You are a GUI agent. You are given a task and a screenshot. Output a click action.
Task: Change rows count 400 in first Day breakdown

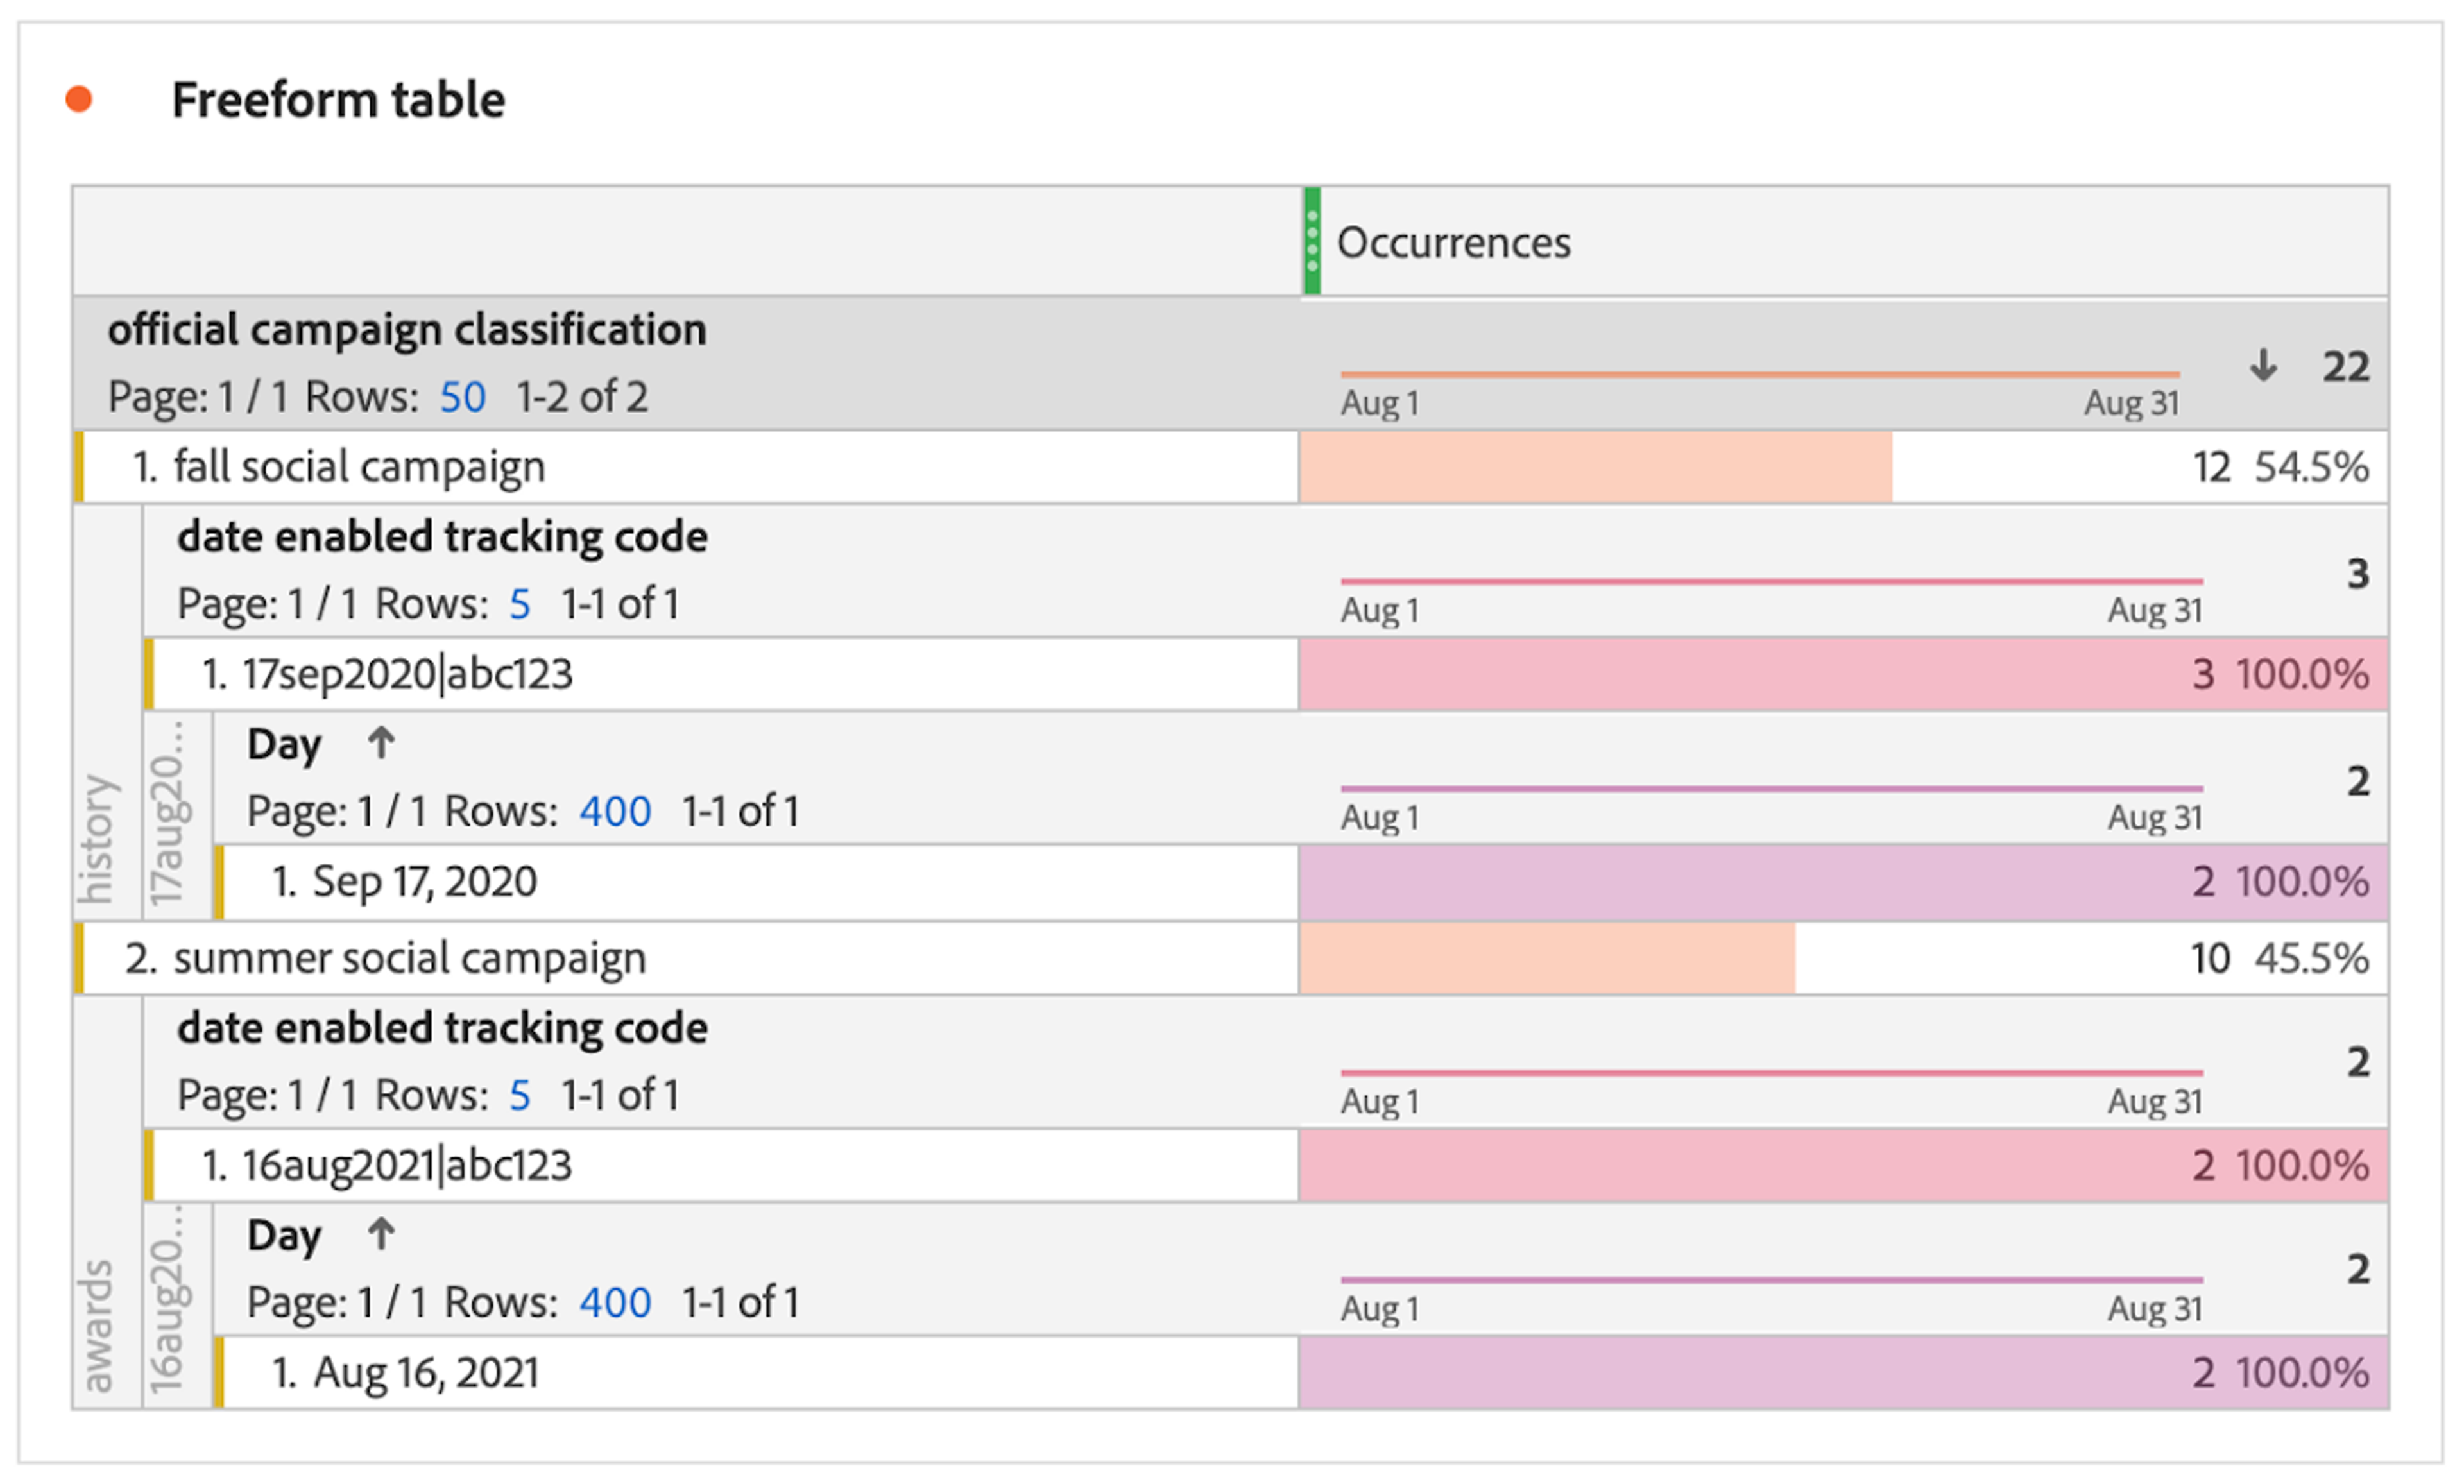(x=615, y=811)
